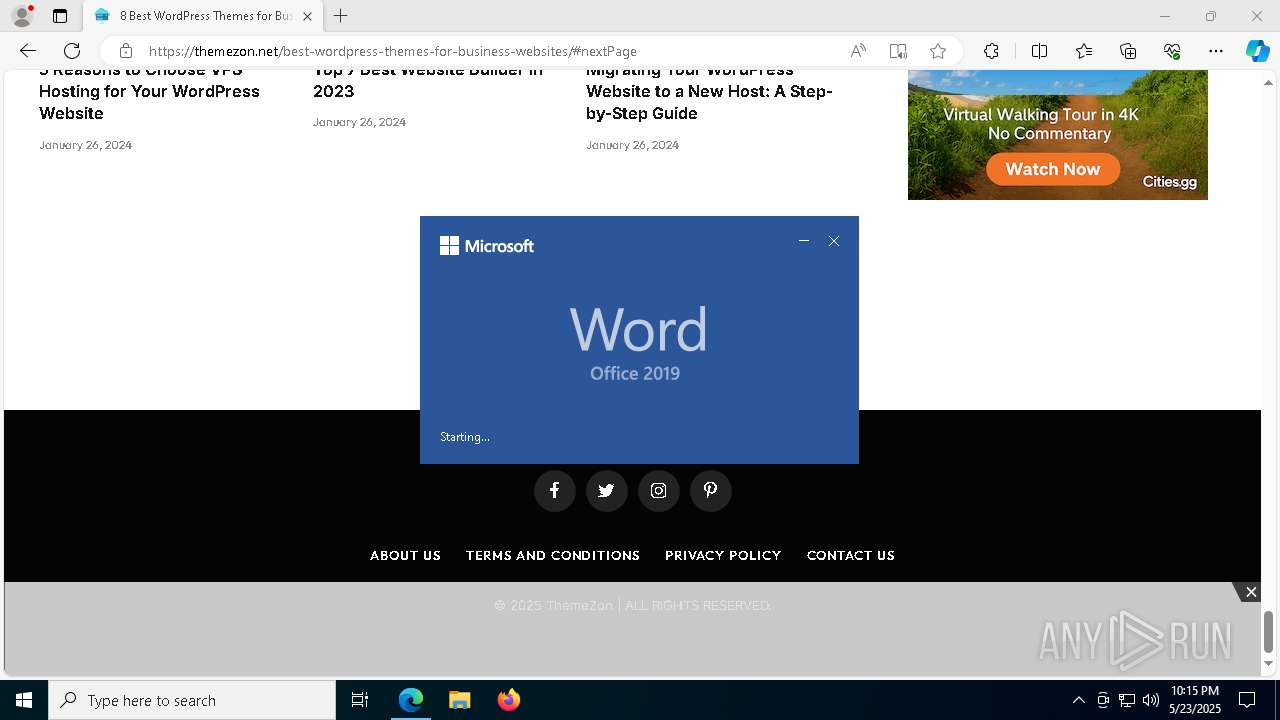Close the 8 Best WordPress Themes tab
Viewport: 1280px width, 720px height.
click(x=307, y=16)
